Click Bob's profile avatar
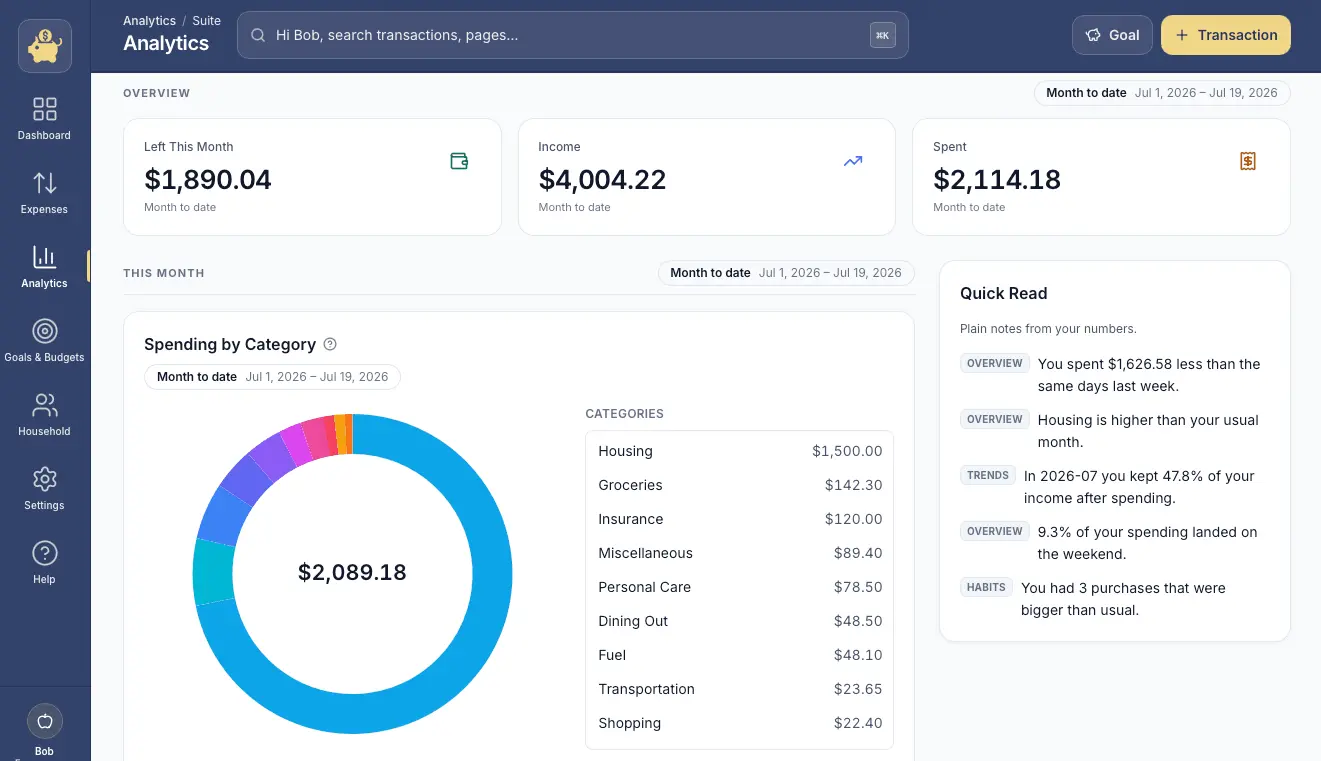1321x761 pixels. pos(44,721)
